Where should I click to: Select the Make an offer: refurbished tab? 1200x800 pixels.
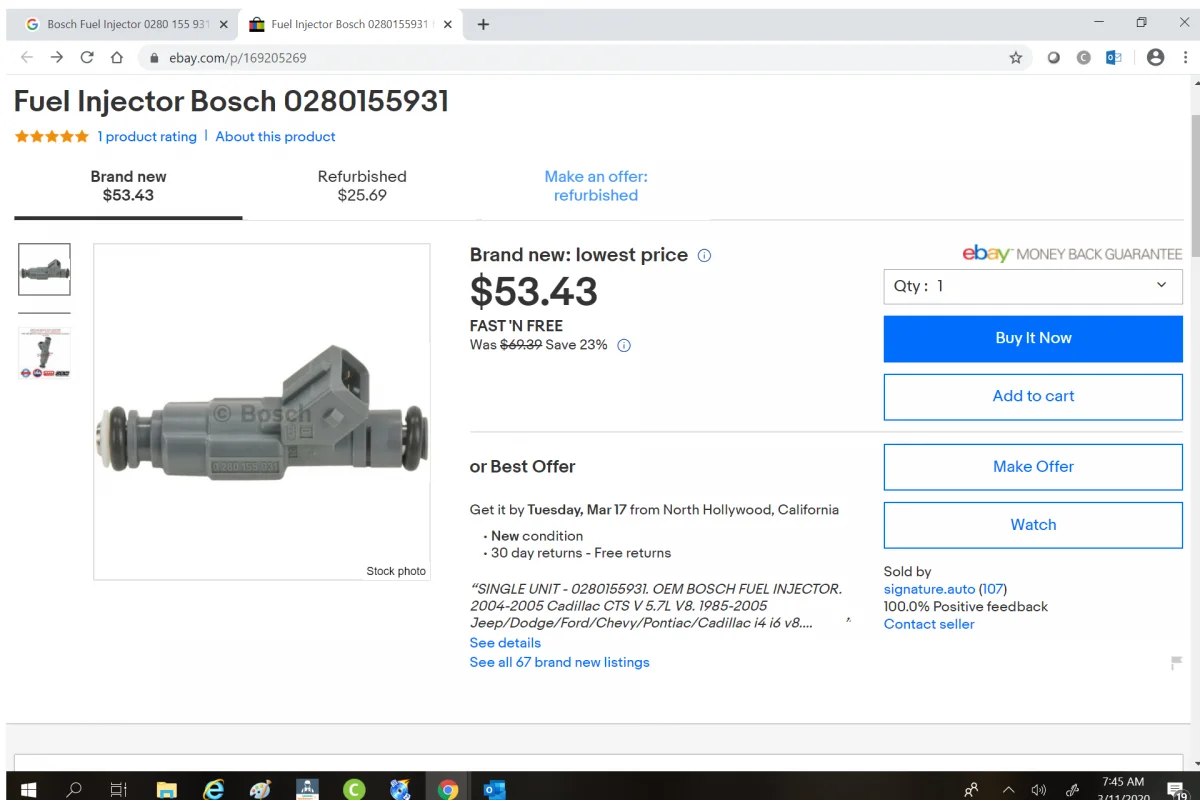click(596, 185)
